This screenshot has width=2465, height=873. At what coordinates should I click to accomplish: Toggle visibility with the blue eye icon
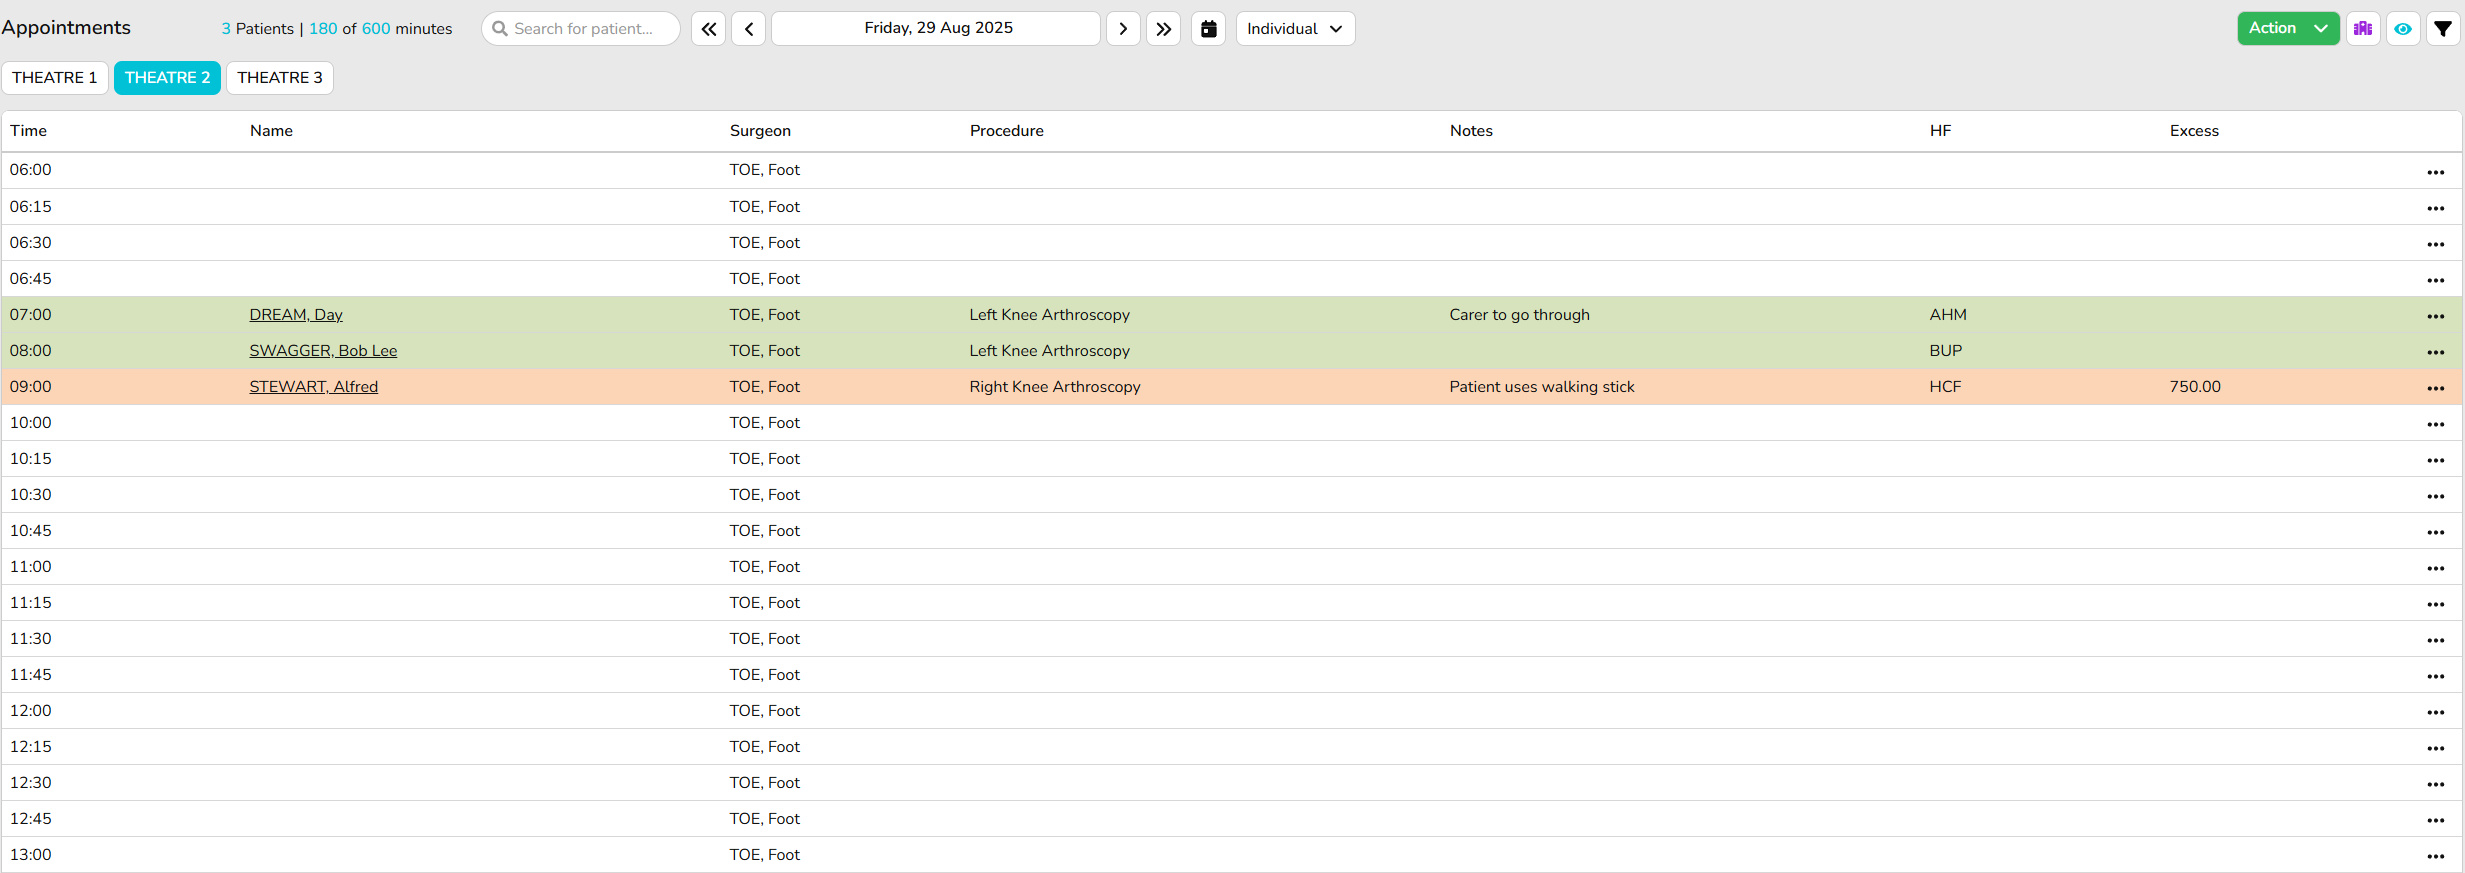click(2402, 29)
